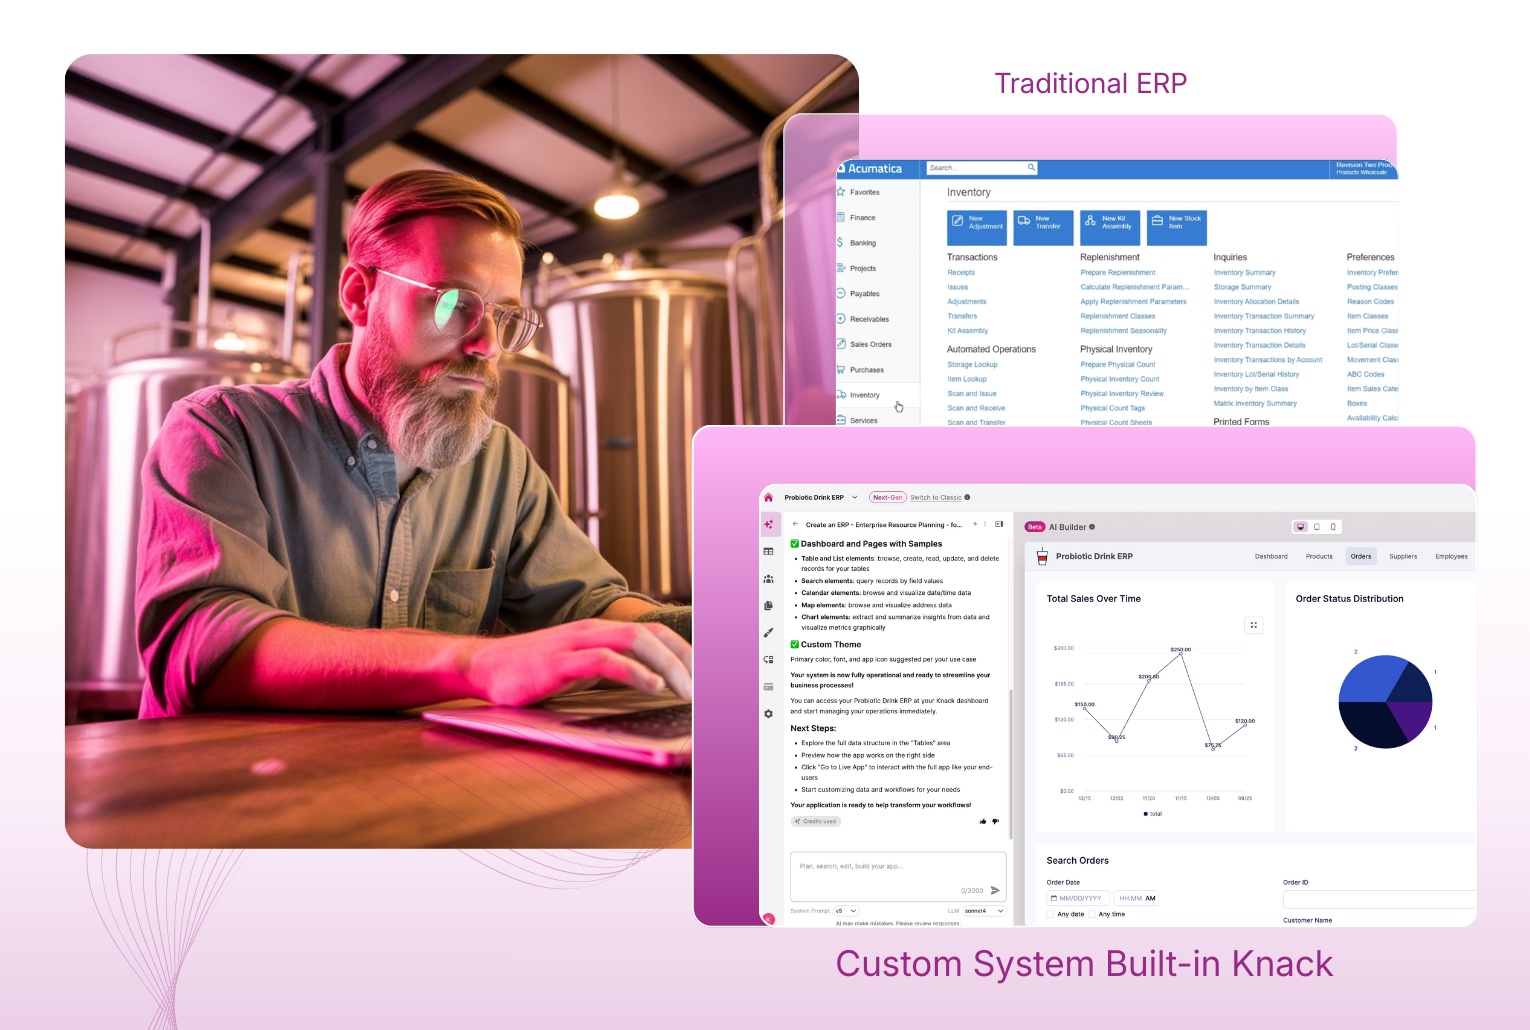Click the Users icon in the Knack sidebar
The width and height of the screenshot is (1530, 1030).
click(768, 579)
